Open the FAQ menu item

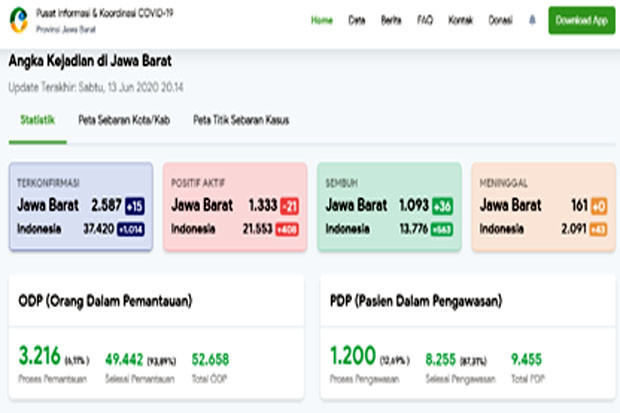pos(425,20)
